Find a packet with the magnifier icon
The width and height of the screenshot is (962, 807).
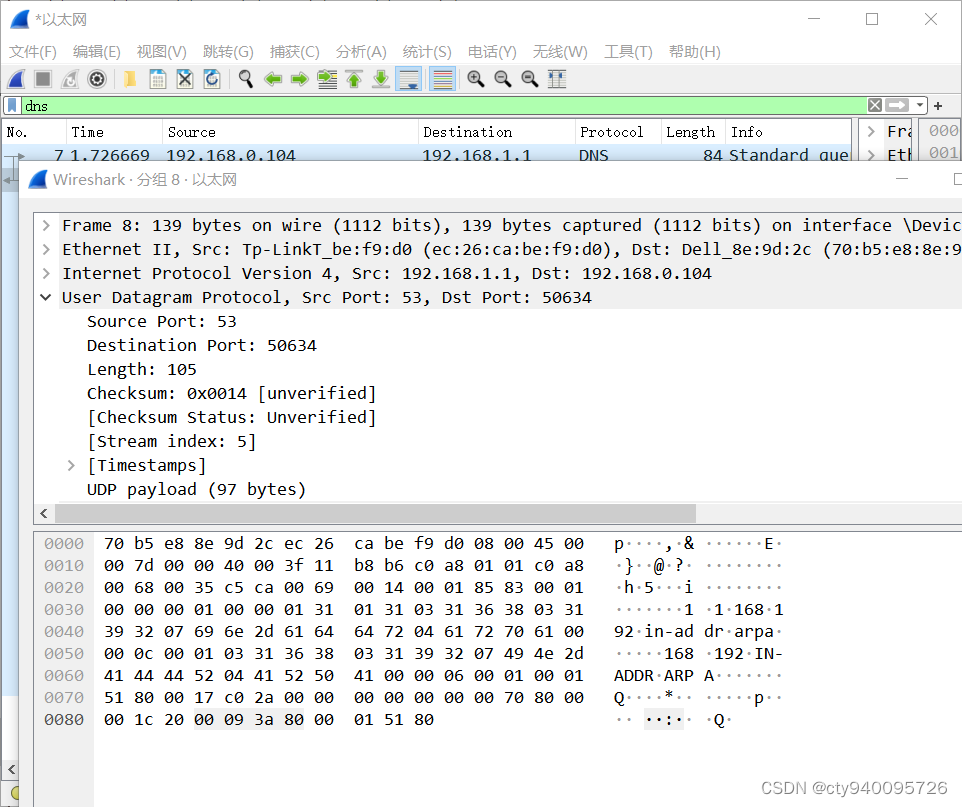pyautogui.click(x=245, y=79)
